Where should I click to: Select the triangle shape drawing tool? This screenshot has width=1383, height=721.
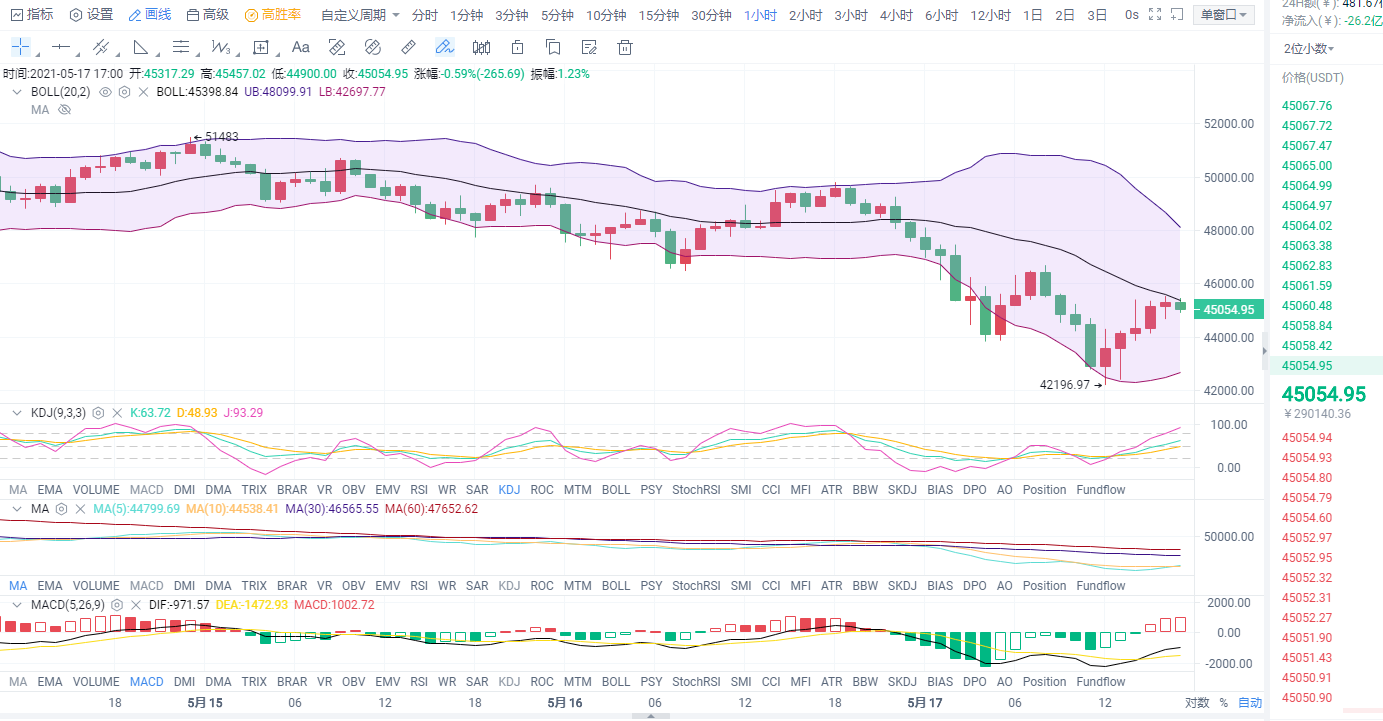141,47
